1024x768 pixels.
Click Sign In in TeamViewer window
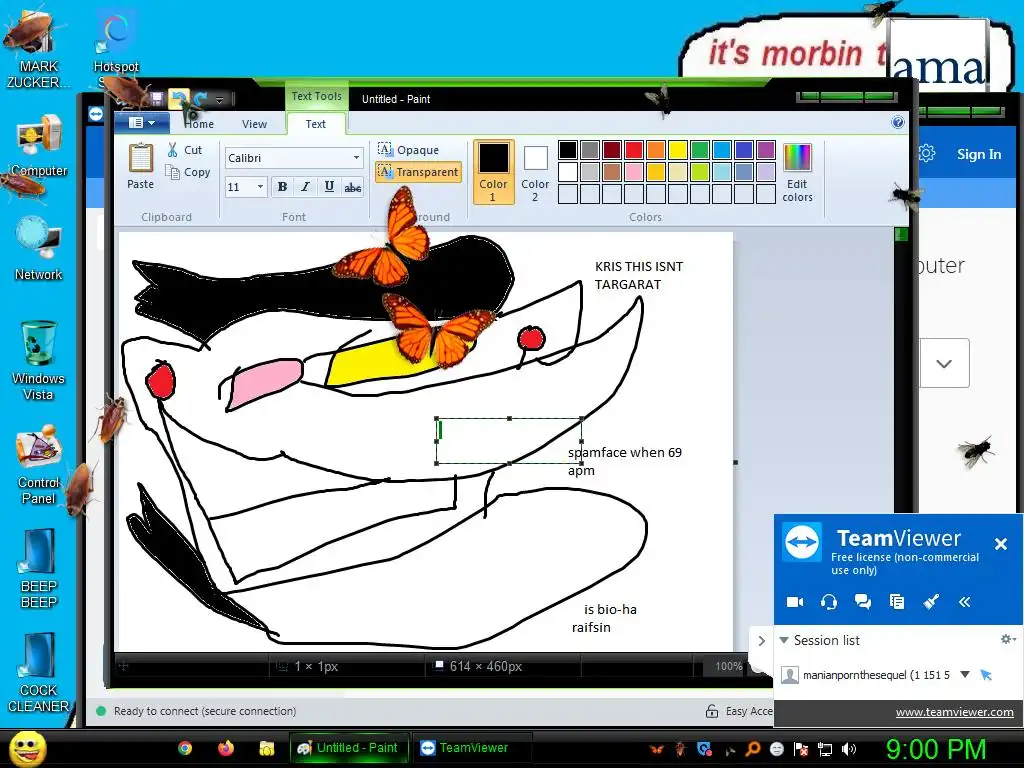tap(979, 154)
